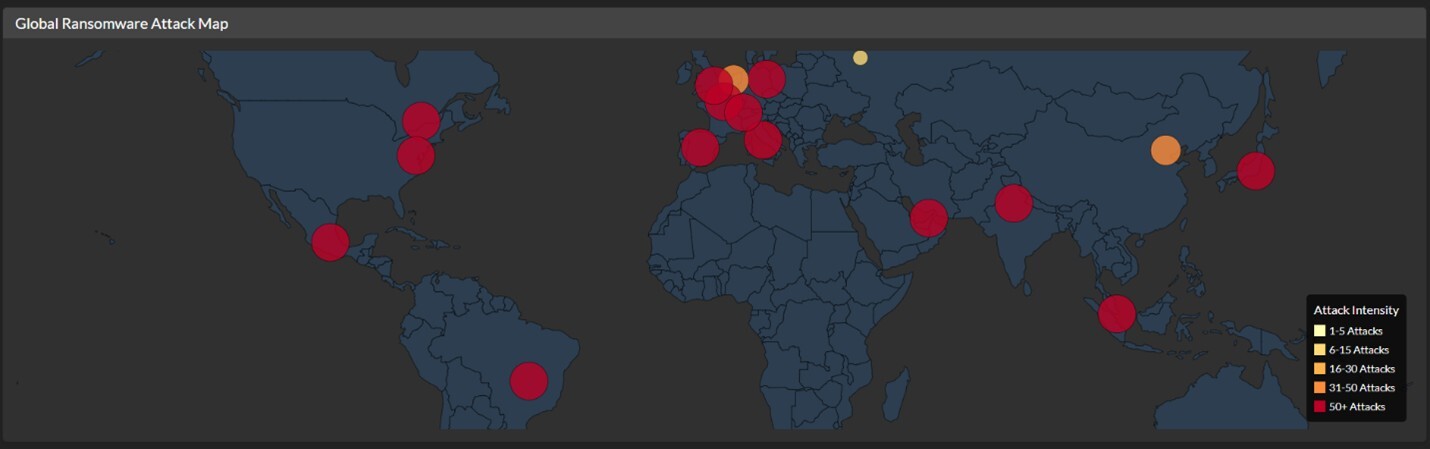This screenshot has height=449, width=1430.
Task: Click the orange marker over the Netherlands
Action: click(734, 80)
